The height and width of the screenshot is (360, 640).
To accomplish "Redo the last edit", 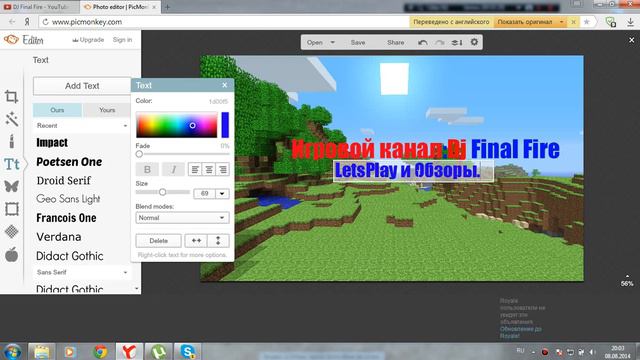I will point(440,42).
